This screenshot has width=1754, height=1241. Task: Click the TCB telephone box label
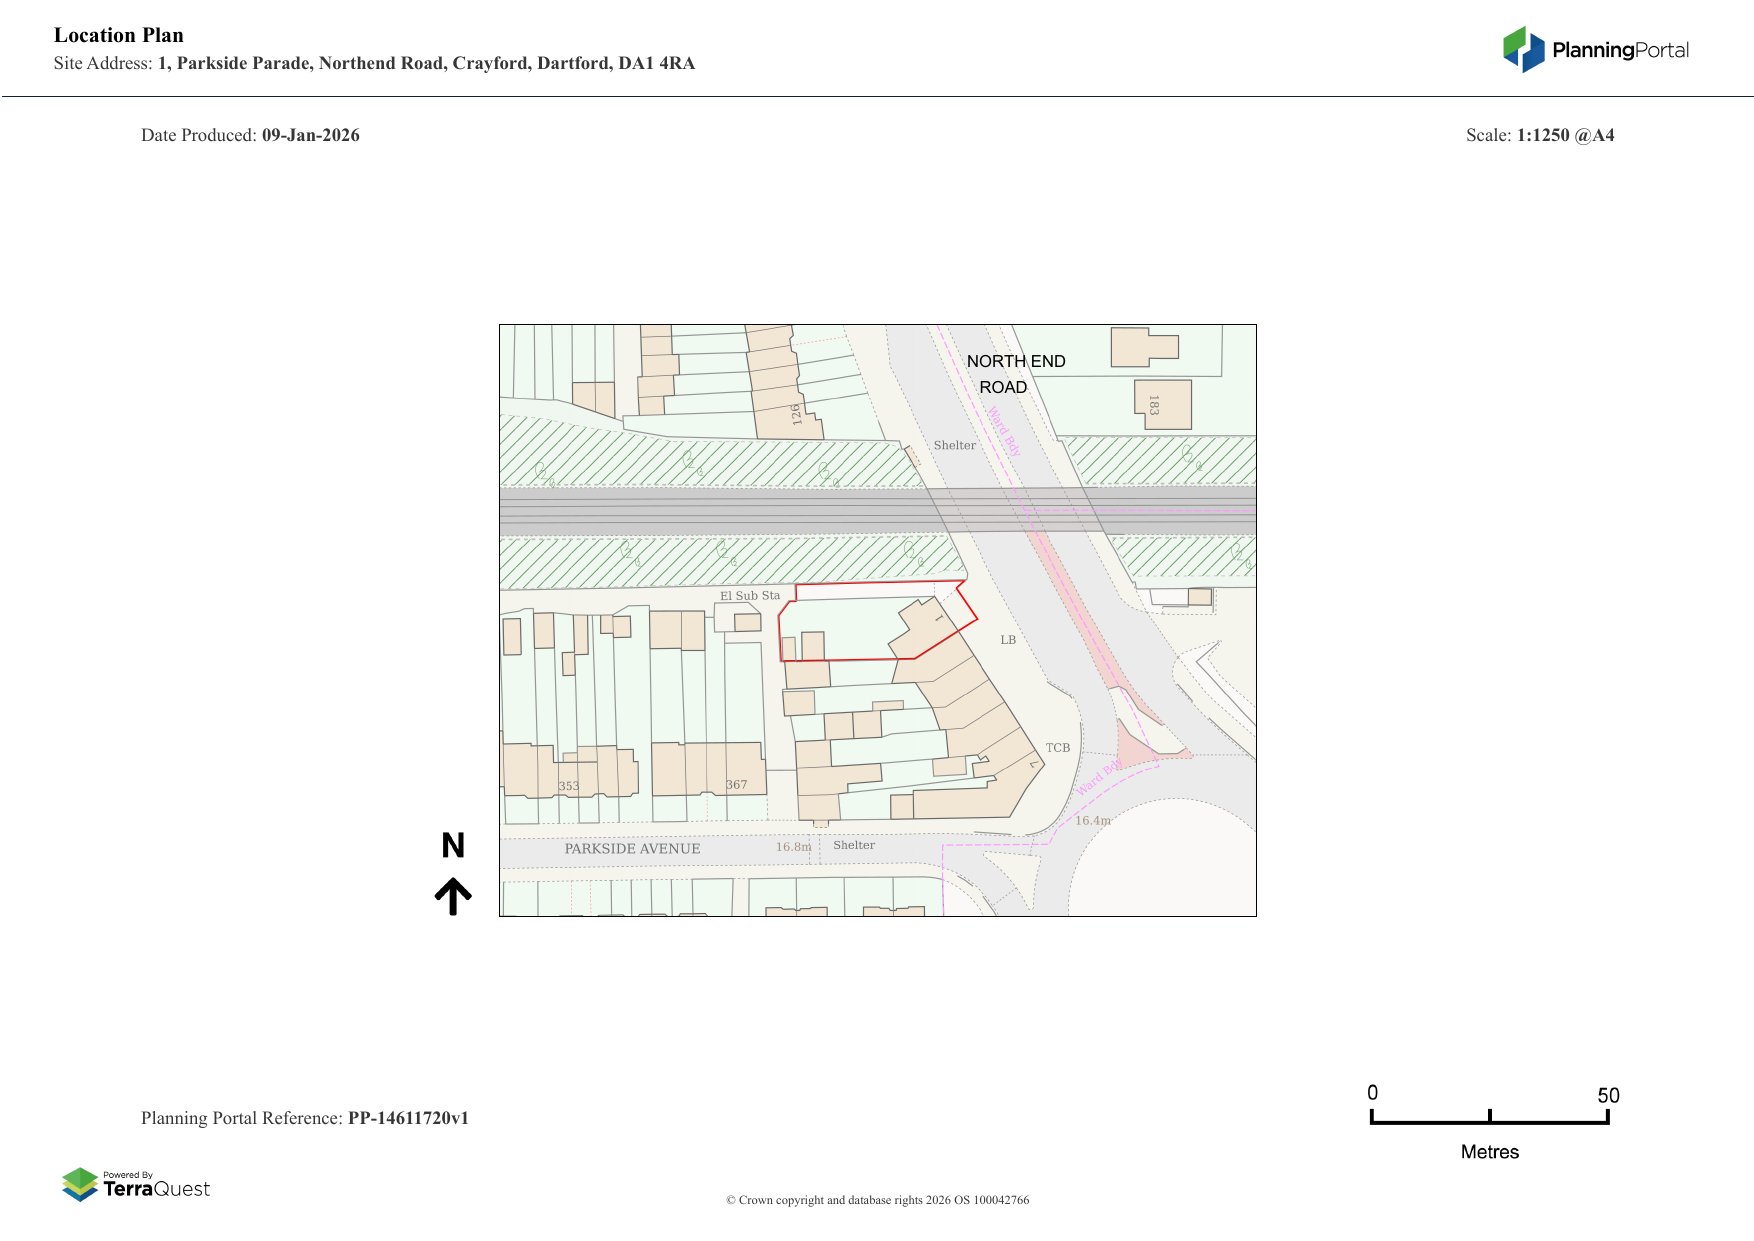point(1058,748)
